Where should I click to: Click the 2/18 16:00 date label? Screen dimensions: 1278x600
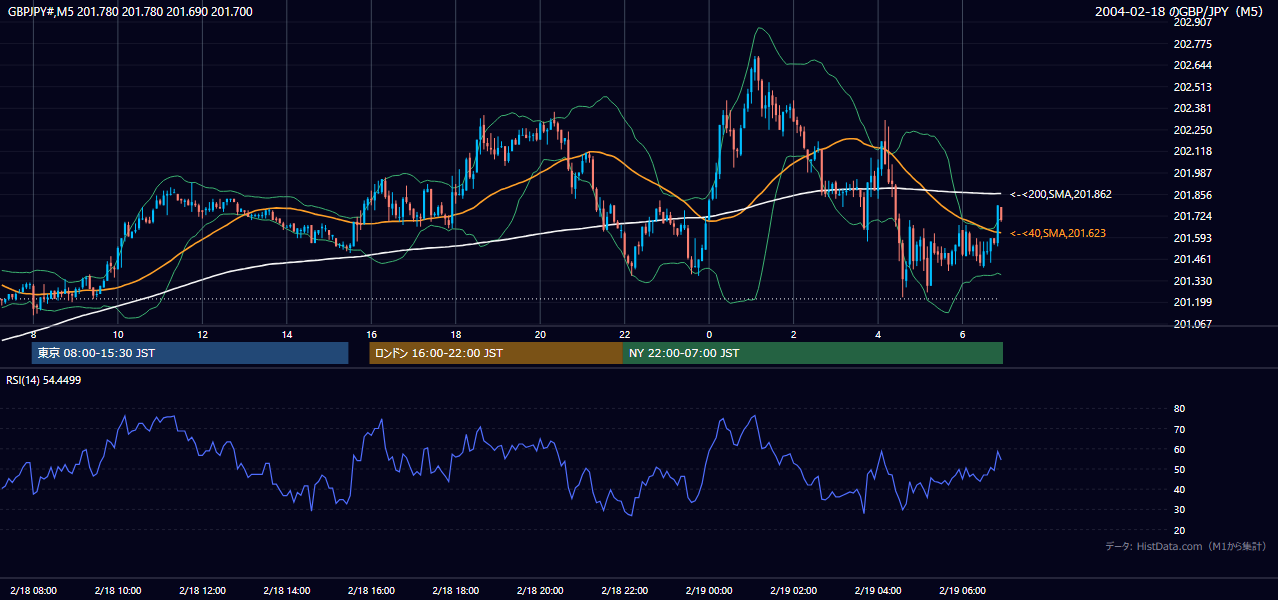click(x=372, y=590)
